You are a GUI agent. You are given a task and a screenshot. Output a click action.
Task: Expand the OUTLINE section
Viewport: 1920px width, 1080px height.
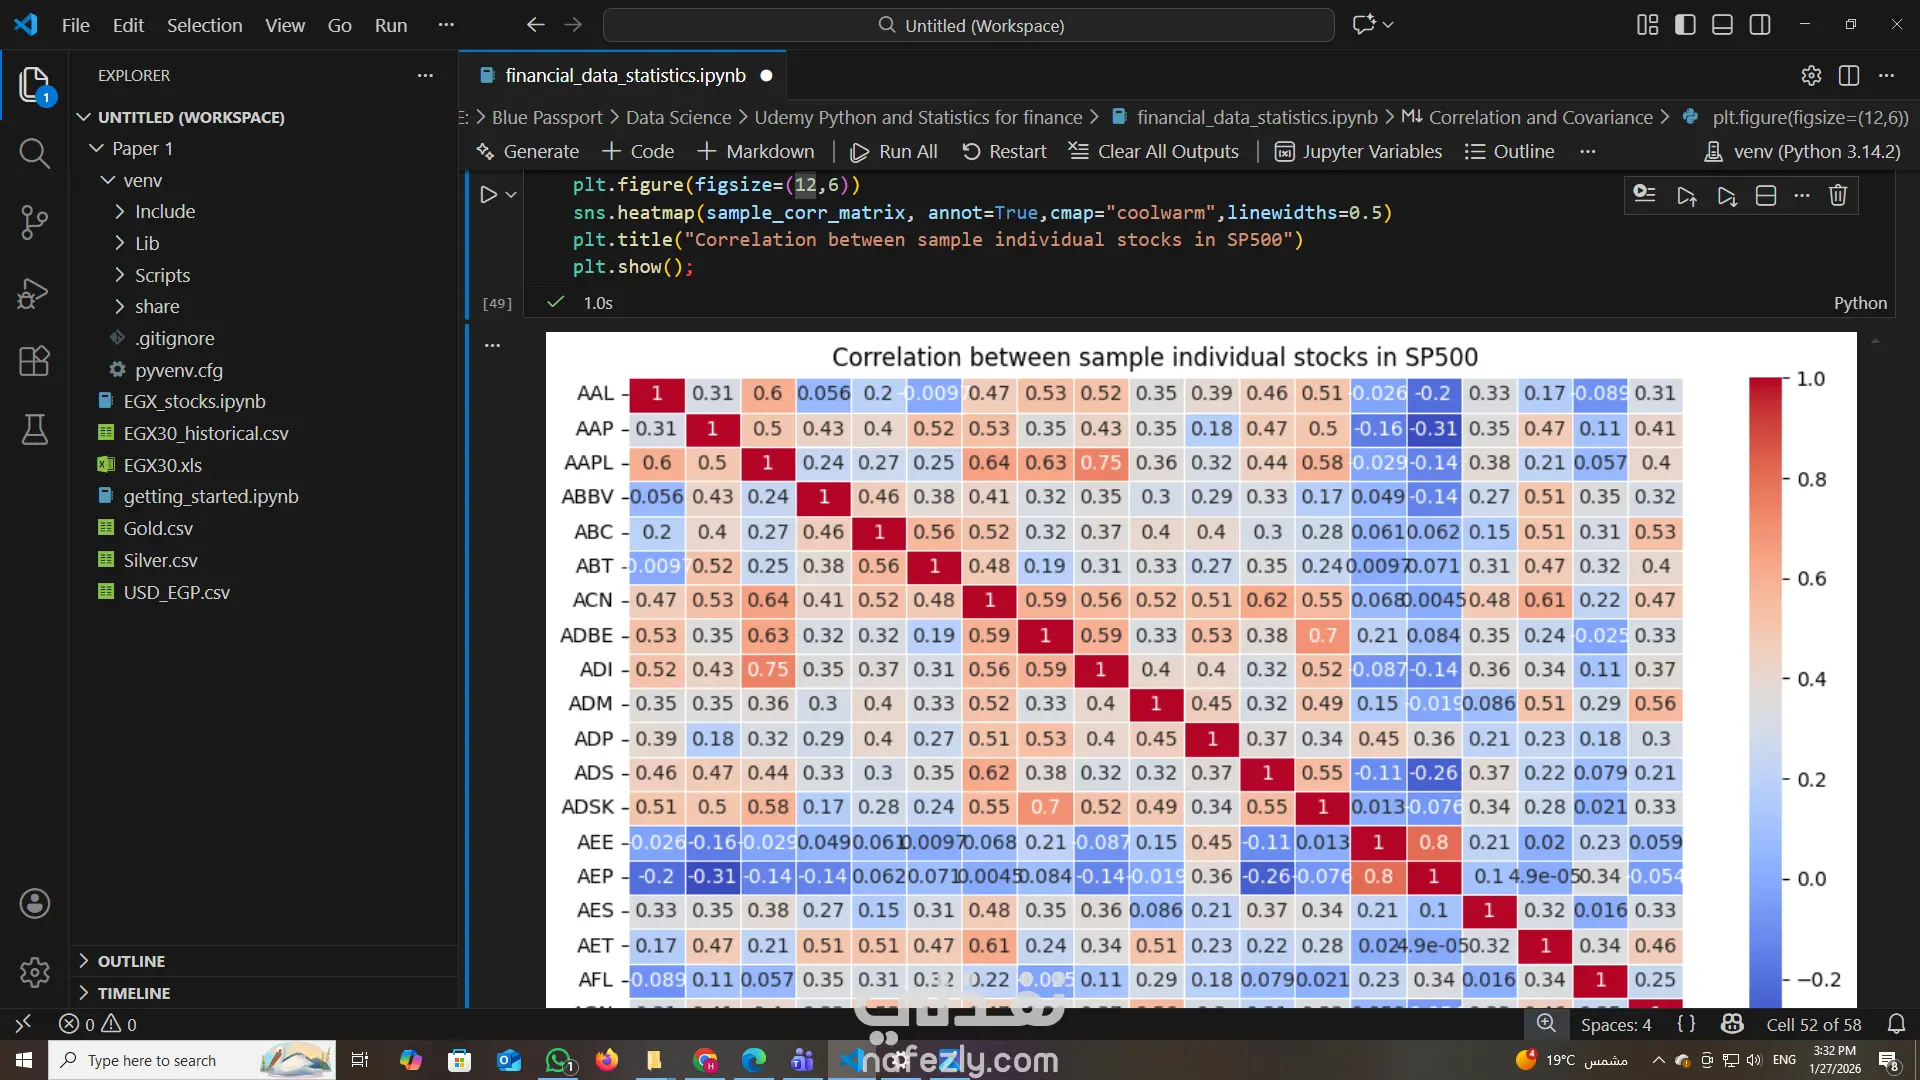point(131,961)
